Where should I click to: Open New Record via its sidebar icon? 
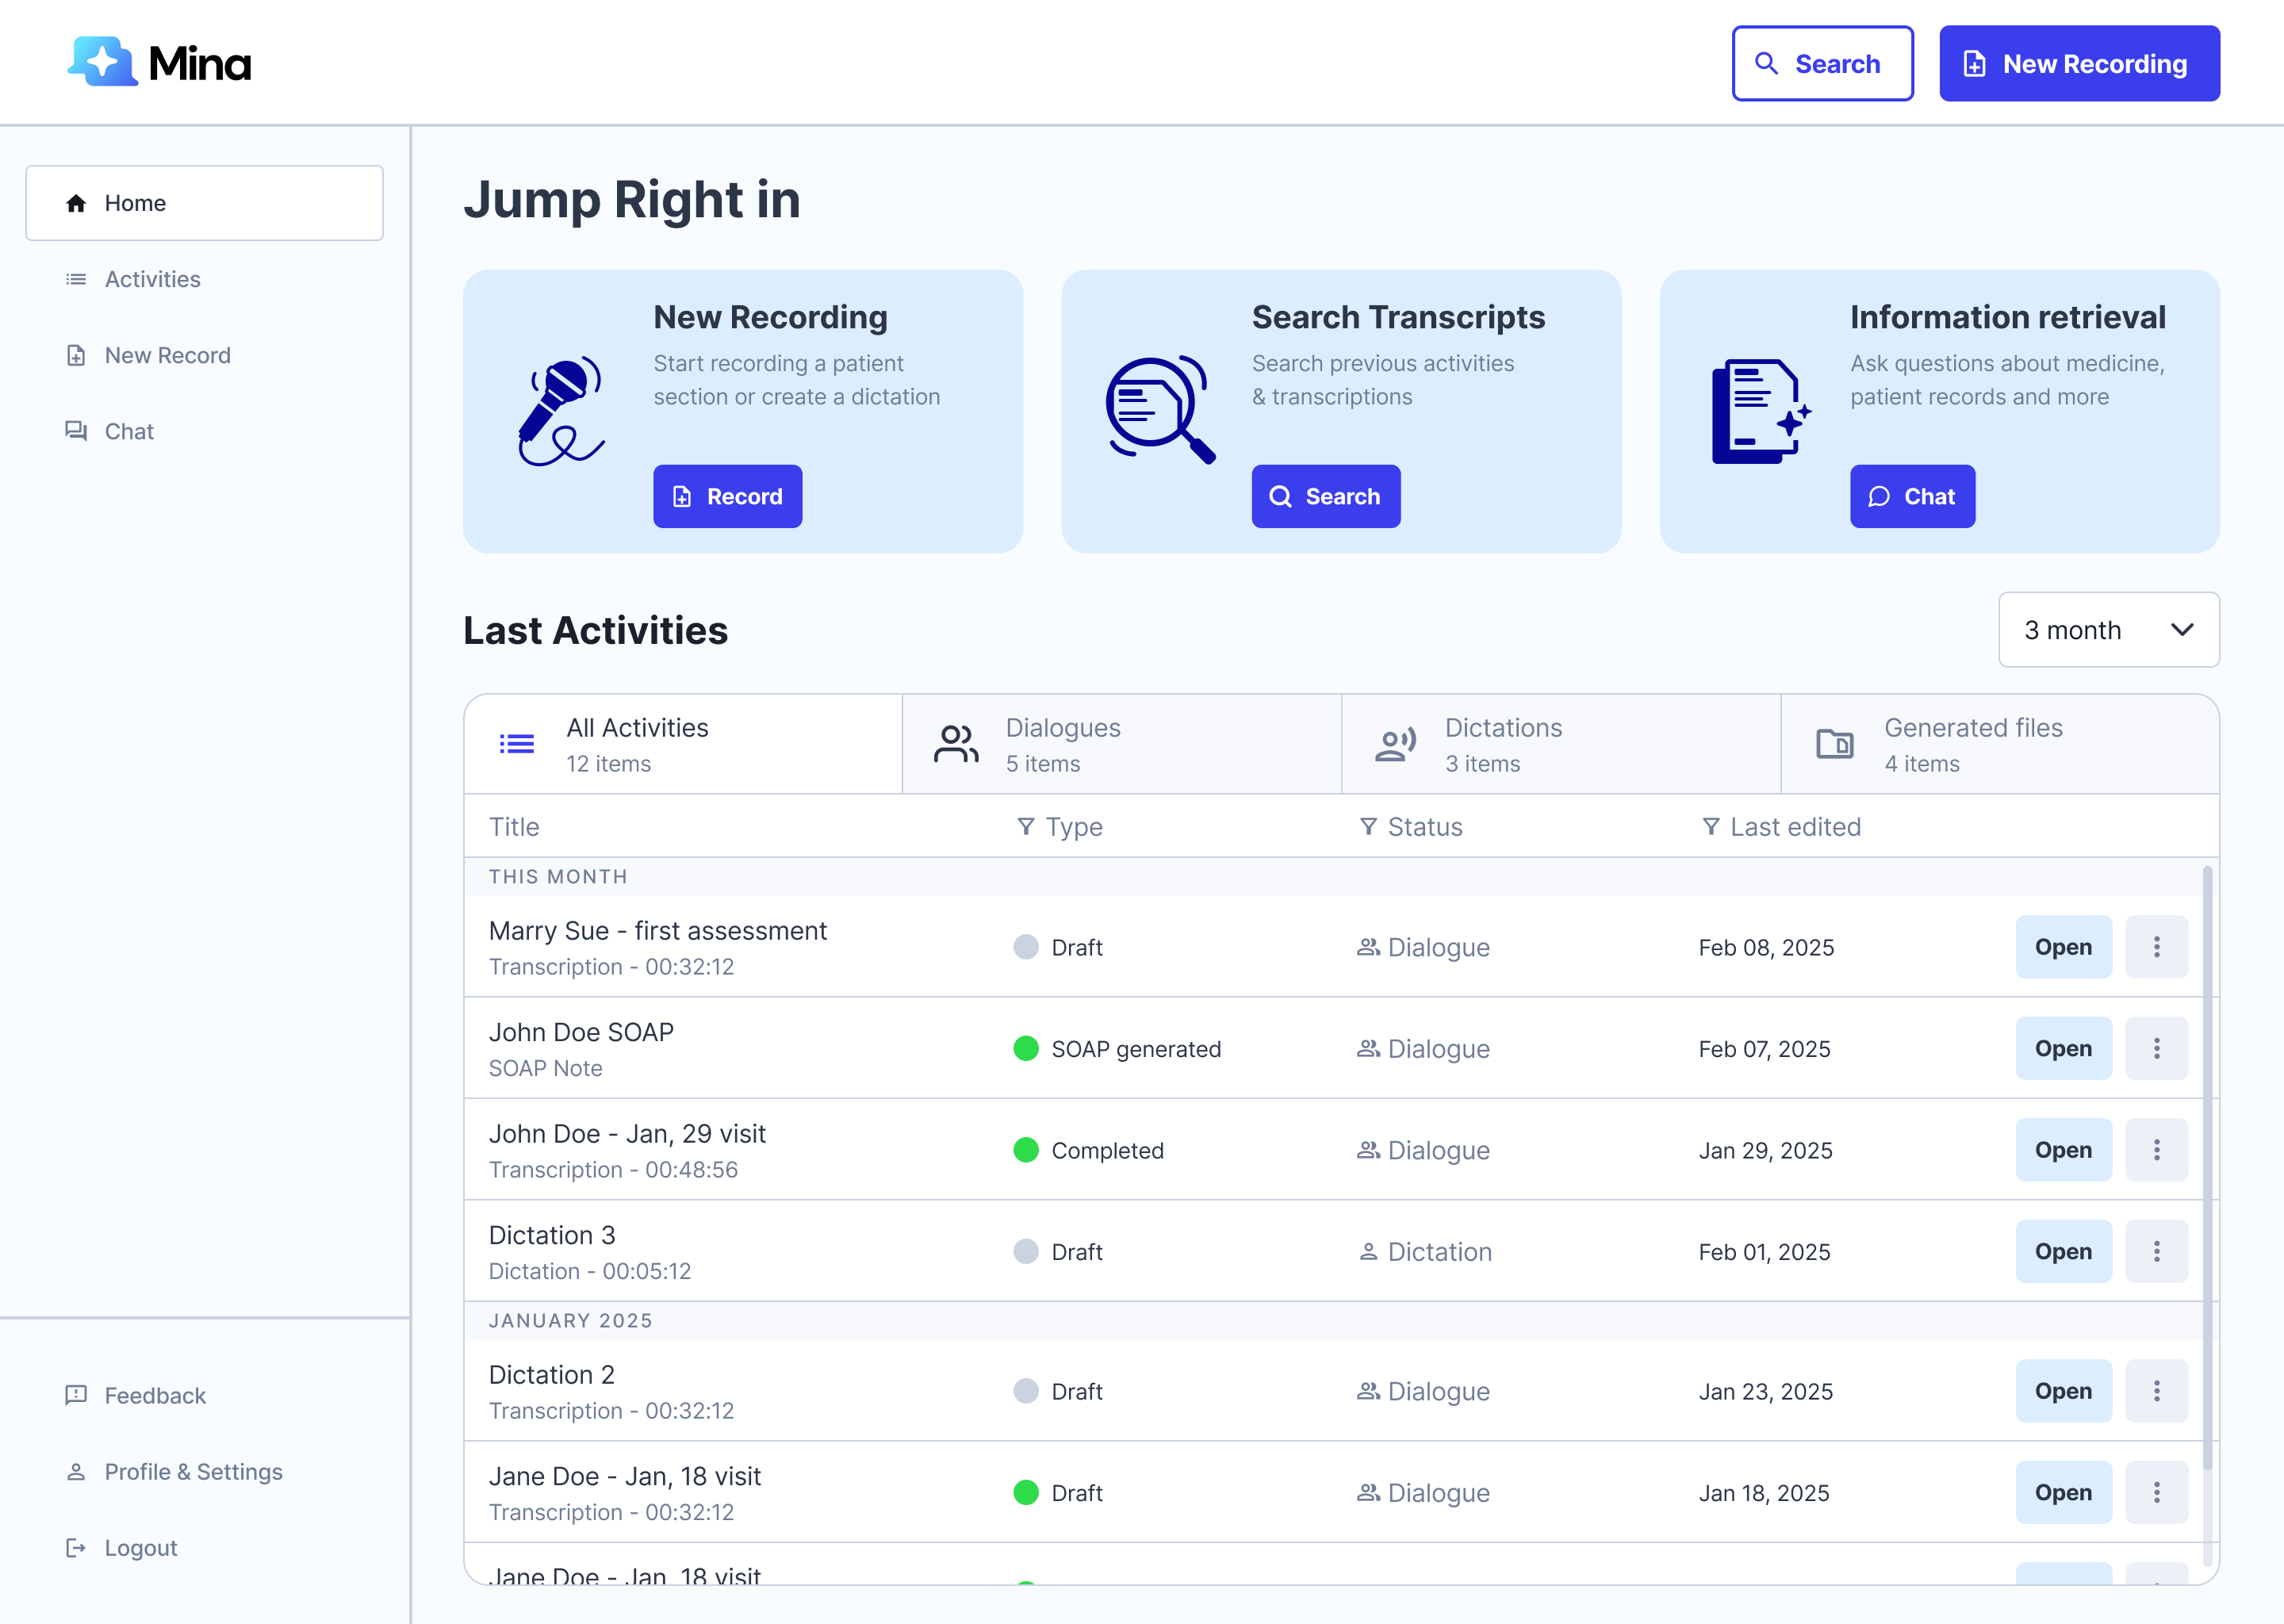click(x=75, y=355)
